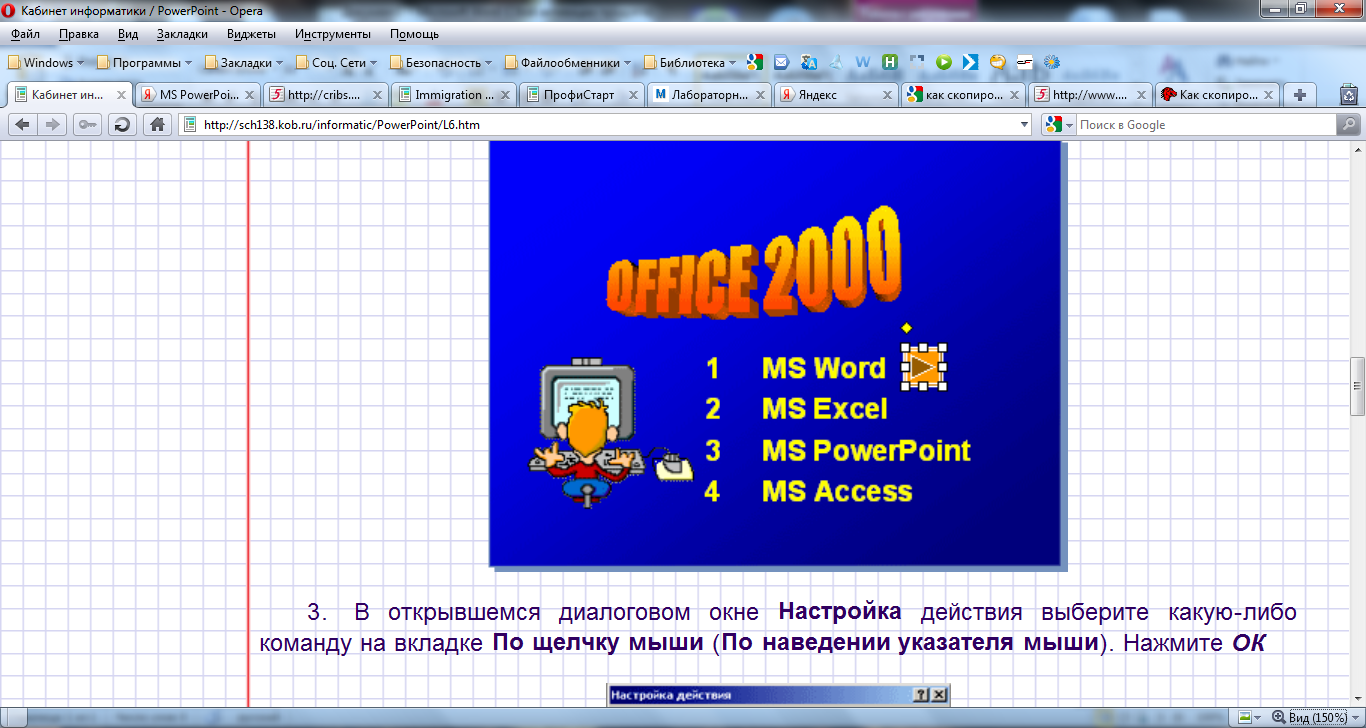
Task: Switch to the ПрофиСтарт tab
Action: (582, 95)
